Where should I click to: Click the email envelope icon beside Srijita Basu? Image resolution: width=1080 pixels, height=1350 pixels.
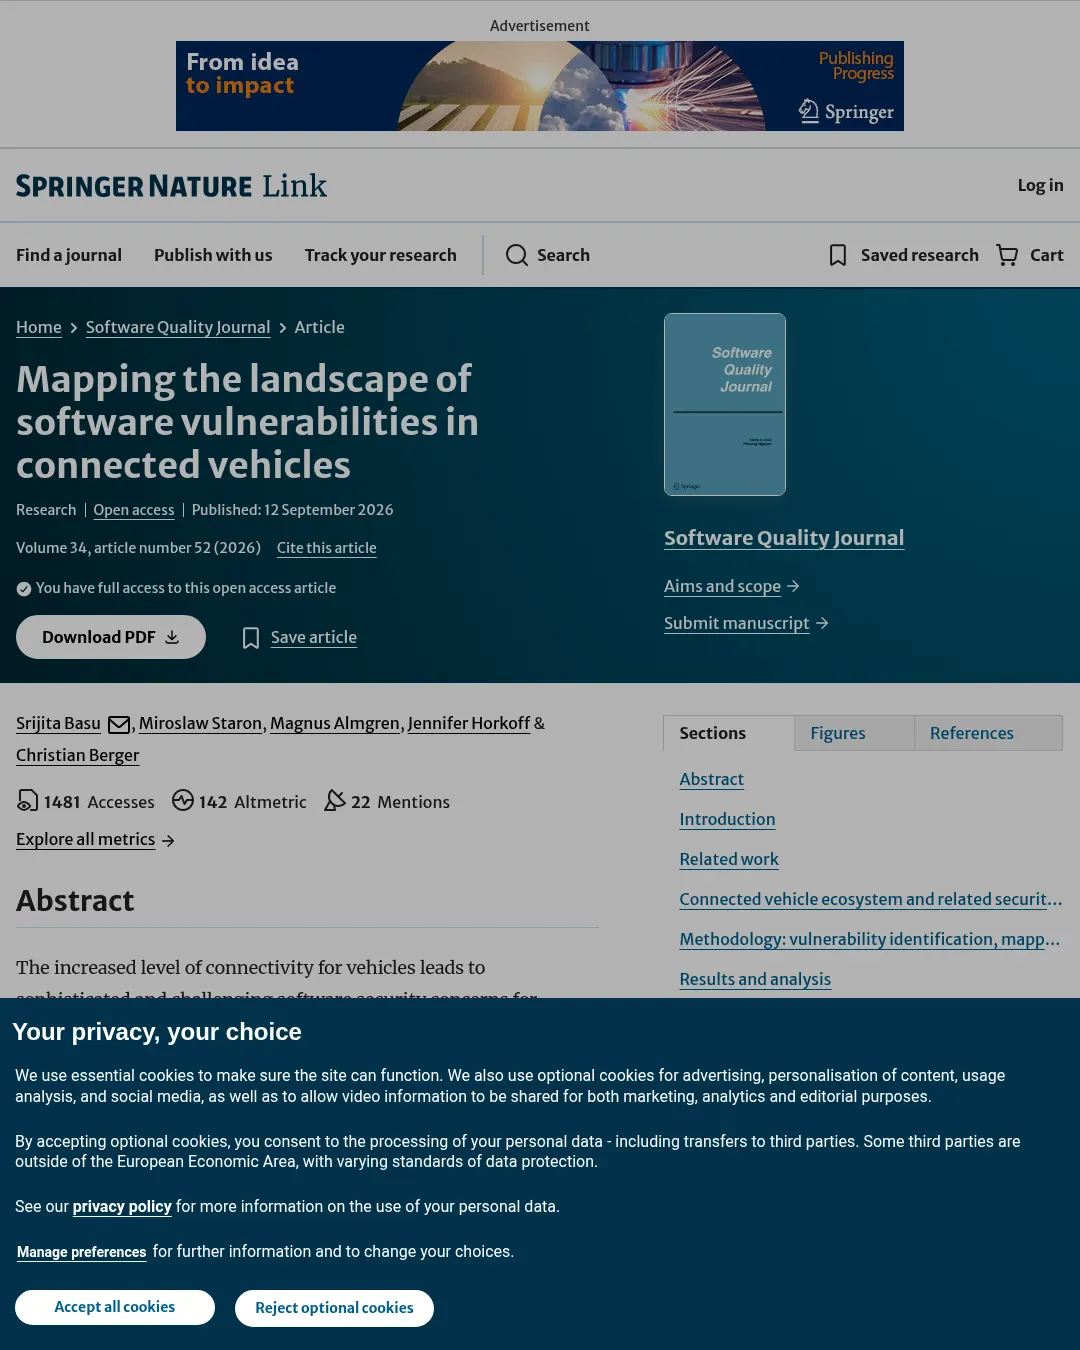pyautogui.click(x=119, y=724)
